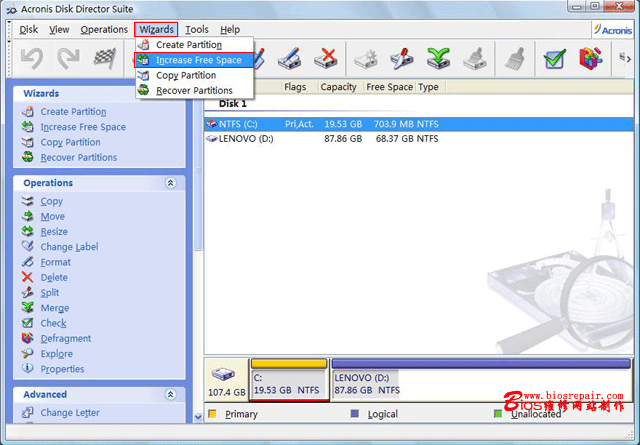
Task: Click the Resize operation icon
Action: click(28, 231)
